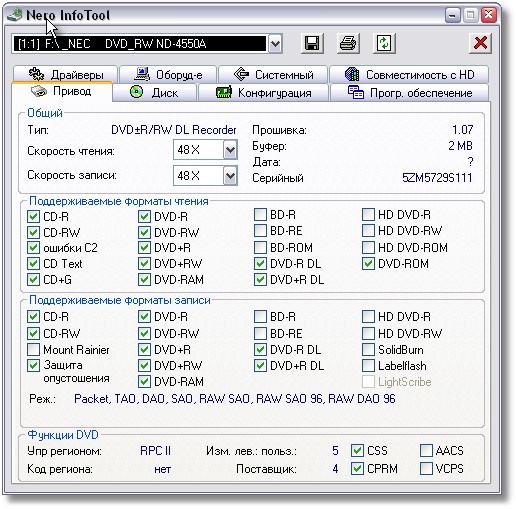
Task: Open the drive selection dropdown arrow
Action: (x=275, y=44)
